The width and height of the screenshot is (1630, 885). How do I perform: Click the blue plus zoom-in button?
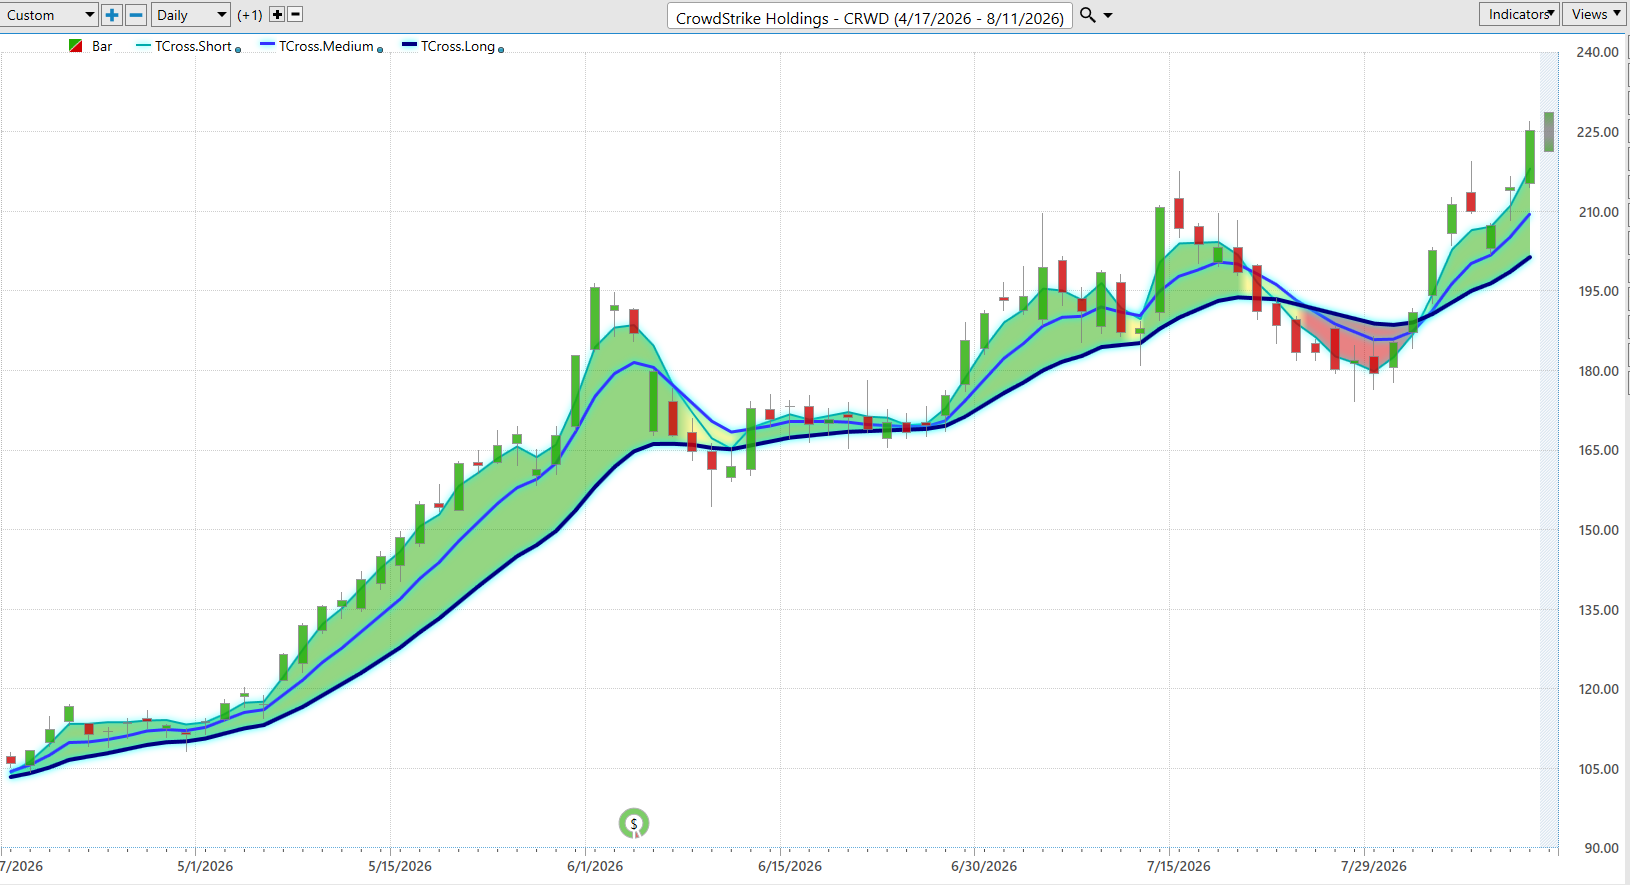point(112,15)
